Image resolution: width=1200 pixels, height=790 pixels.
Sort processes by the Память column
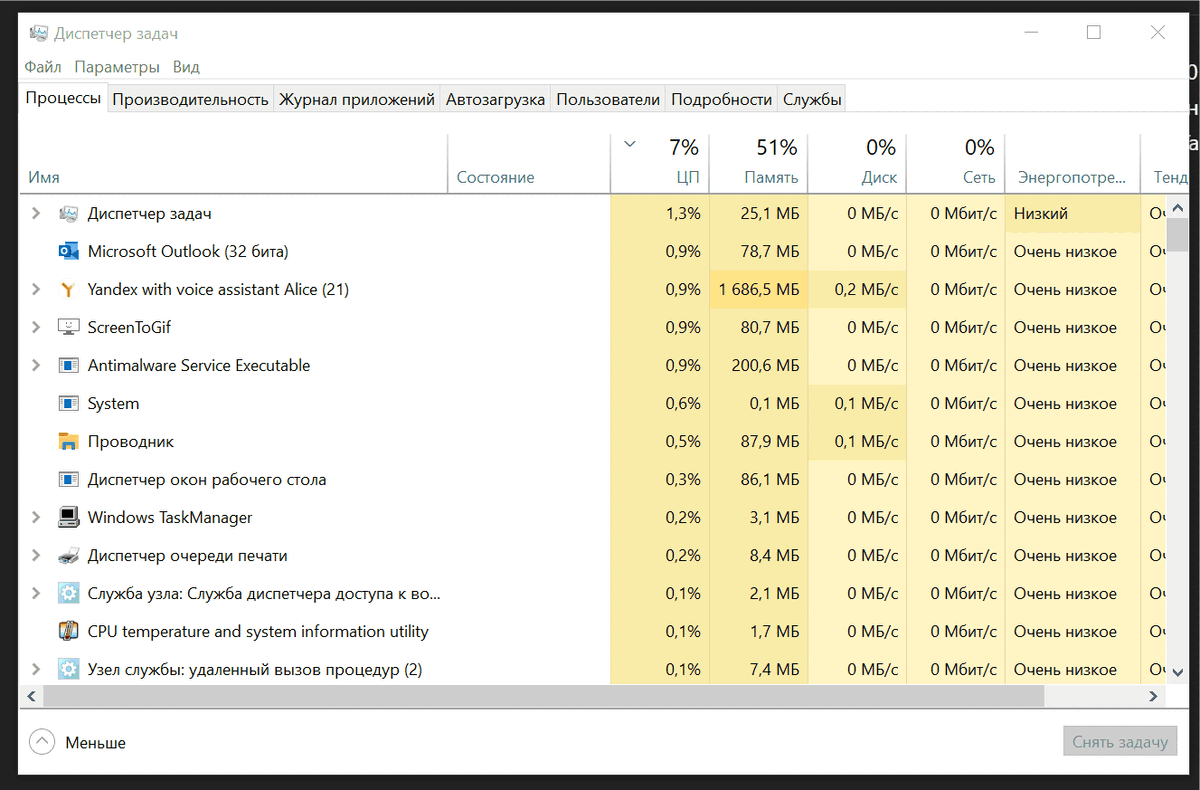coord(772,162)
